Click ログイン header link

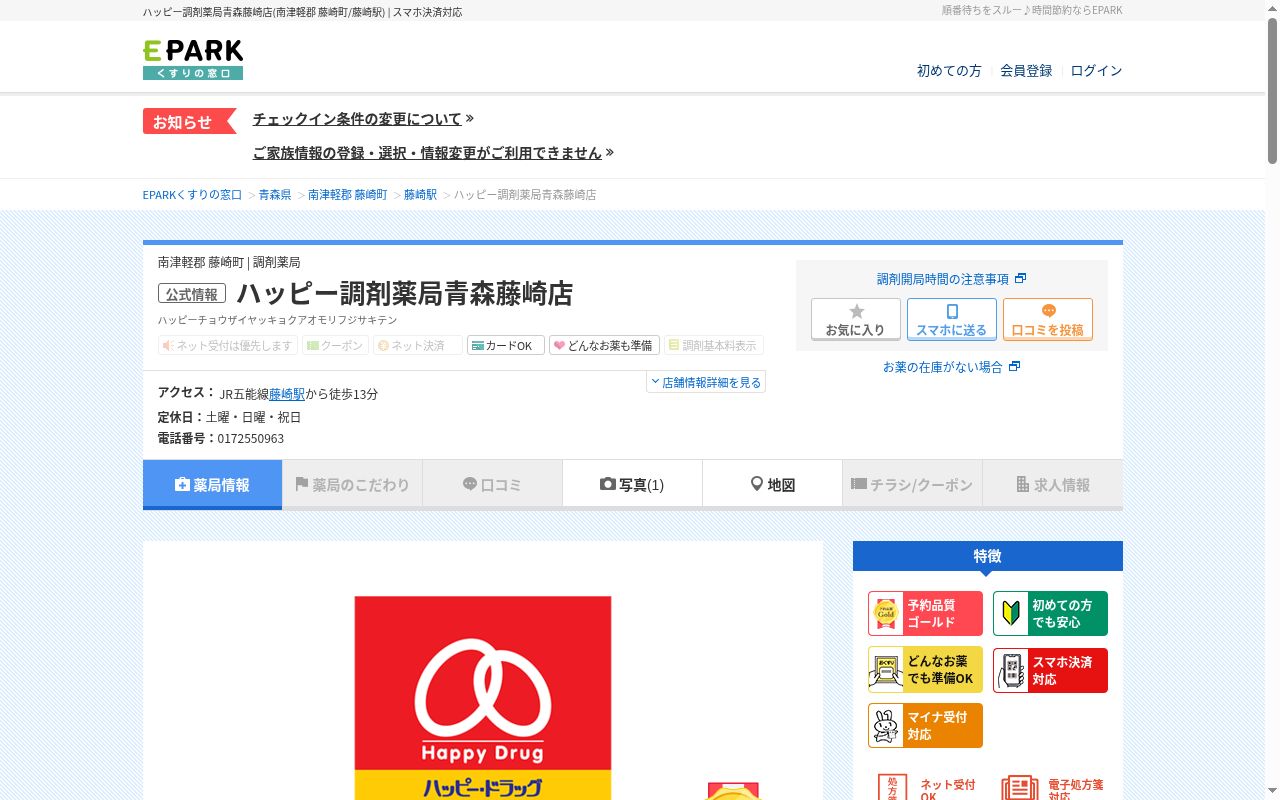pyautogui.click(x=1096, y=71)
